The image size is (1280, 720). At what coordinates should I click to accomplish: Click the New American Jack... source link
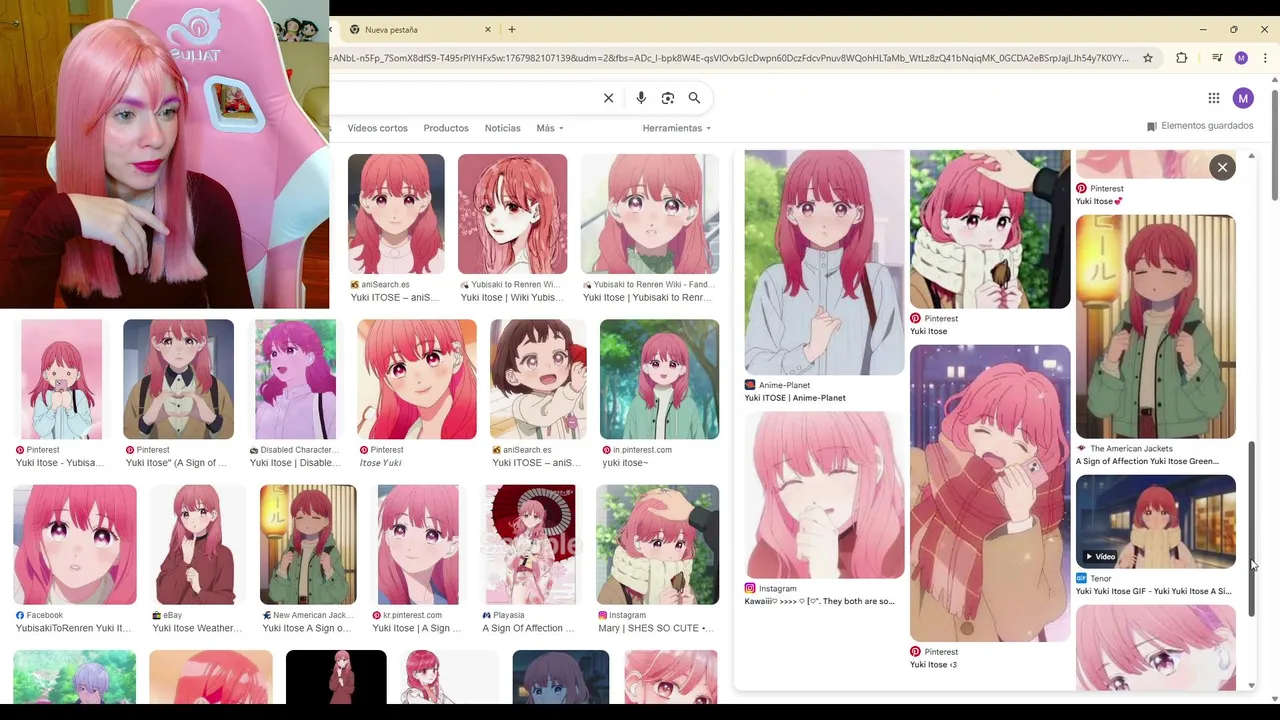[x=312, y=615]
